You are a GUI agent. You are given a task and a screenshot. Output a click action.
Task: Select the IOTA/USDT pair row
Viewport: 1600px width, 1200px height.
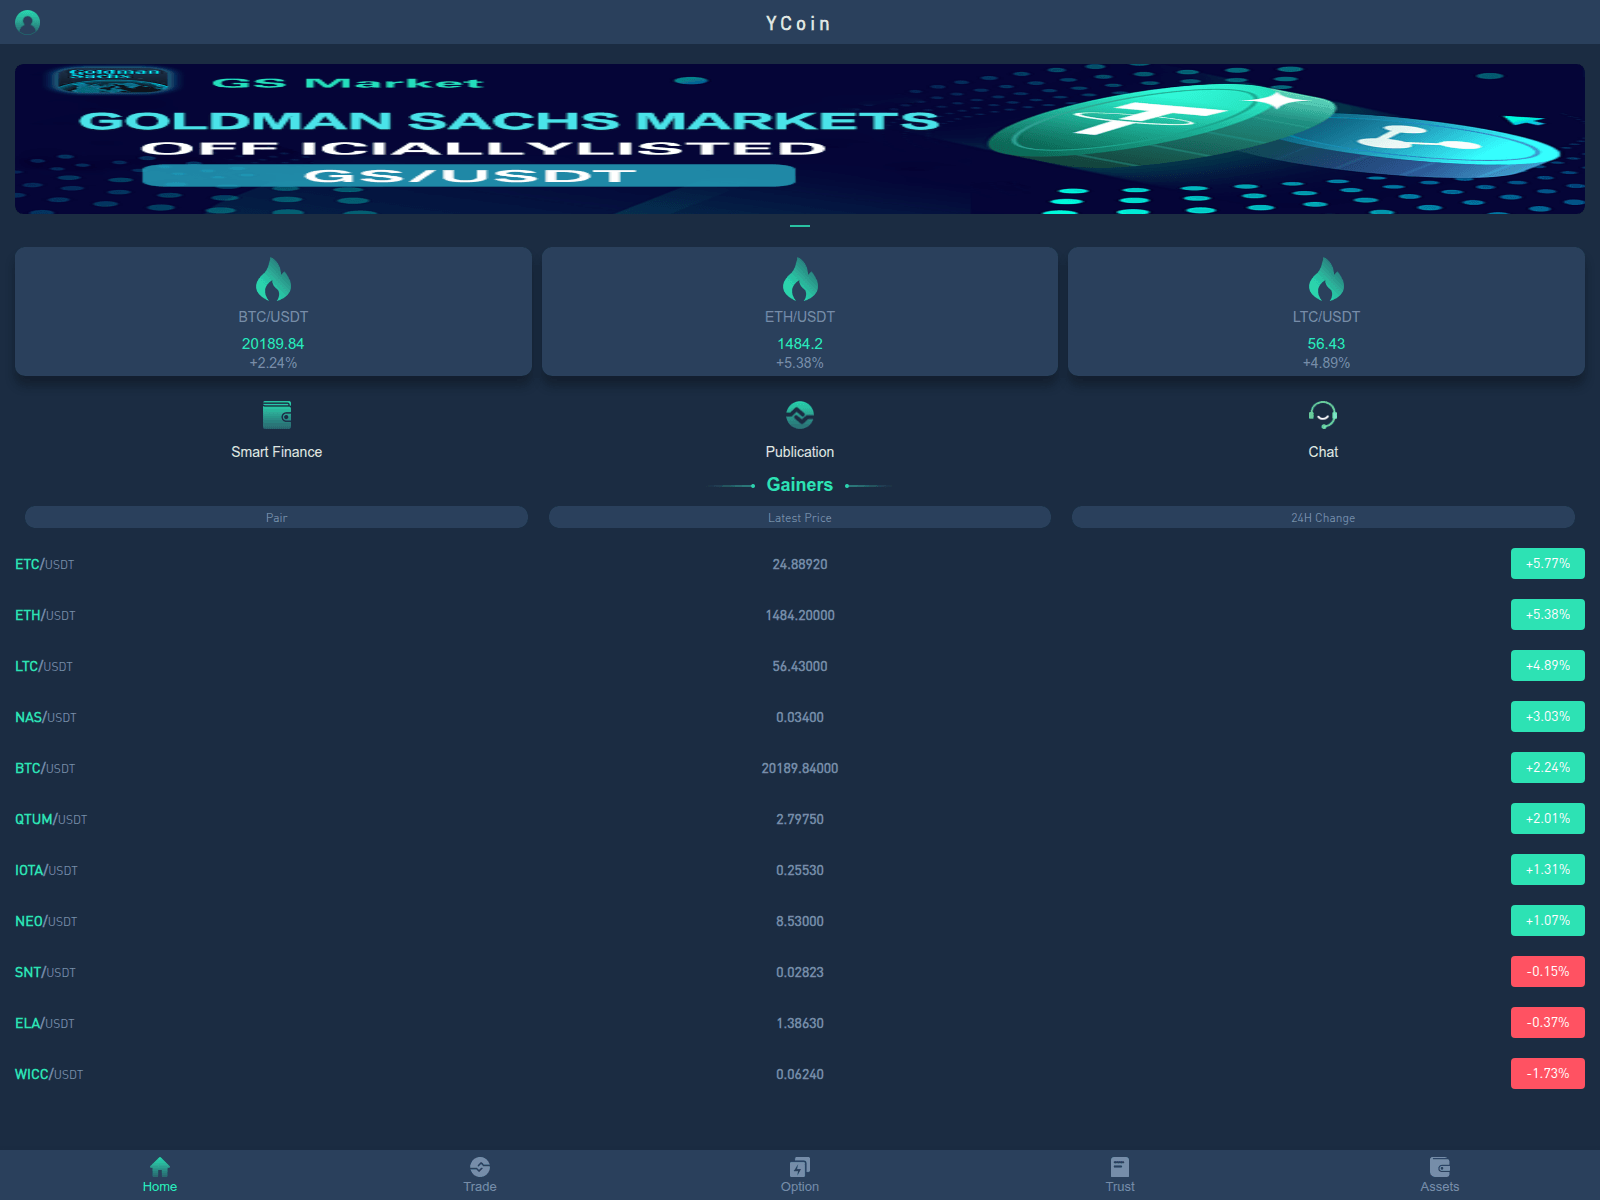coord(800,870)
